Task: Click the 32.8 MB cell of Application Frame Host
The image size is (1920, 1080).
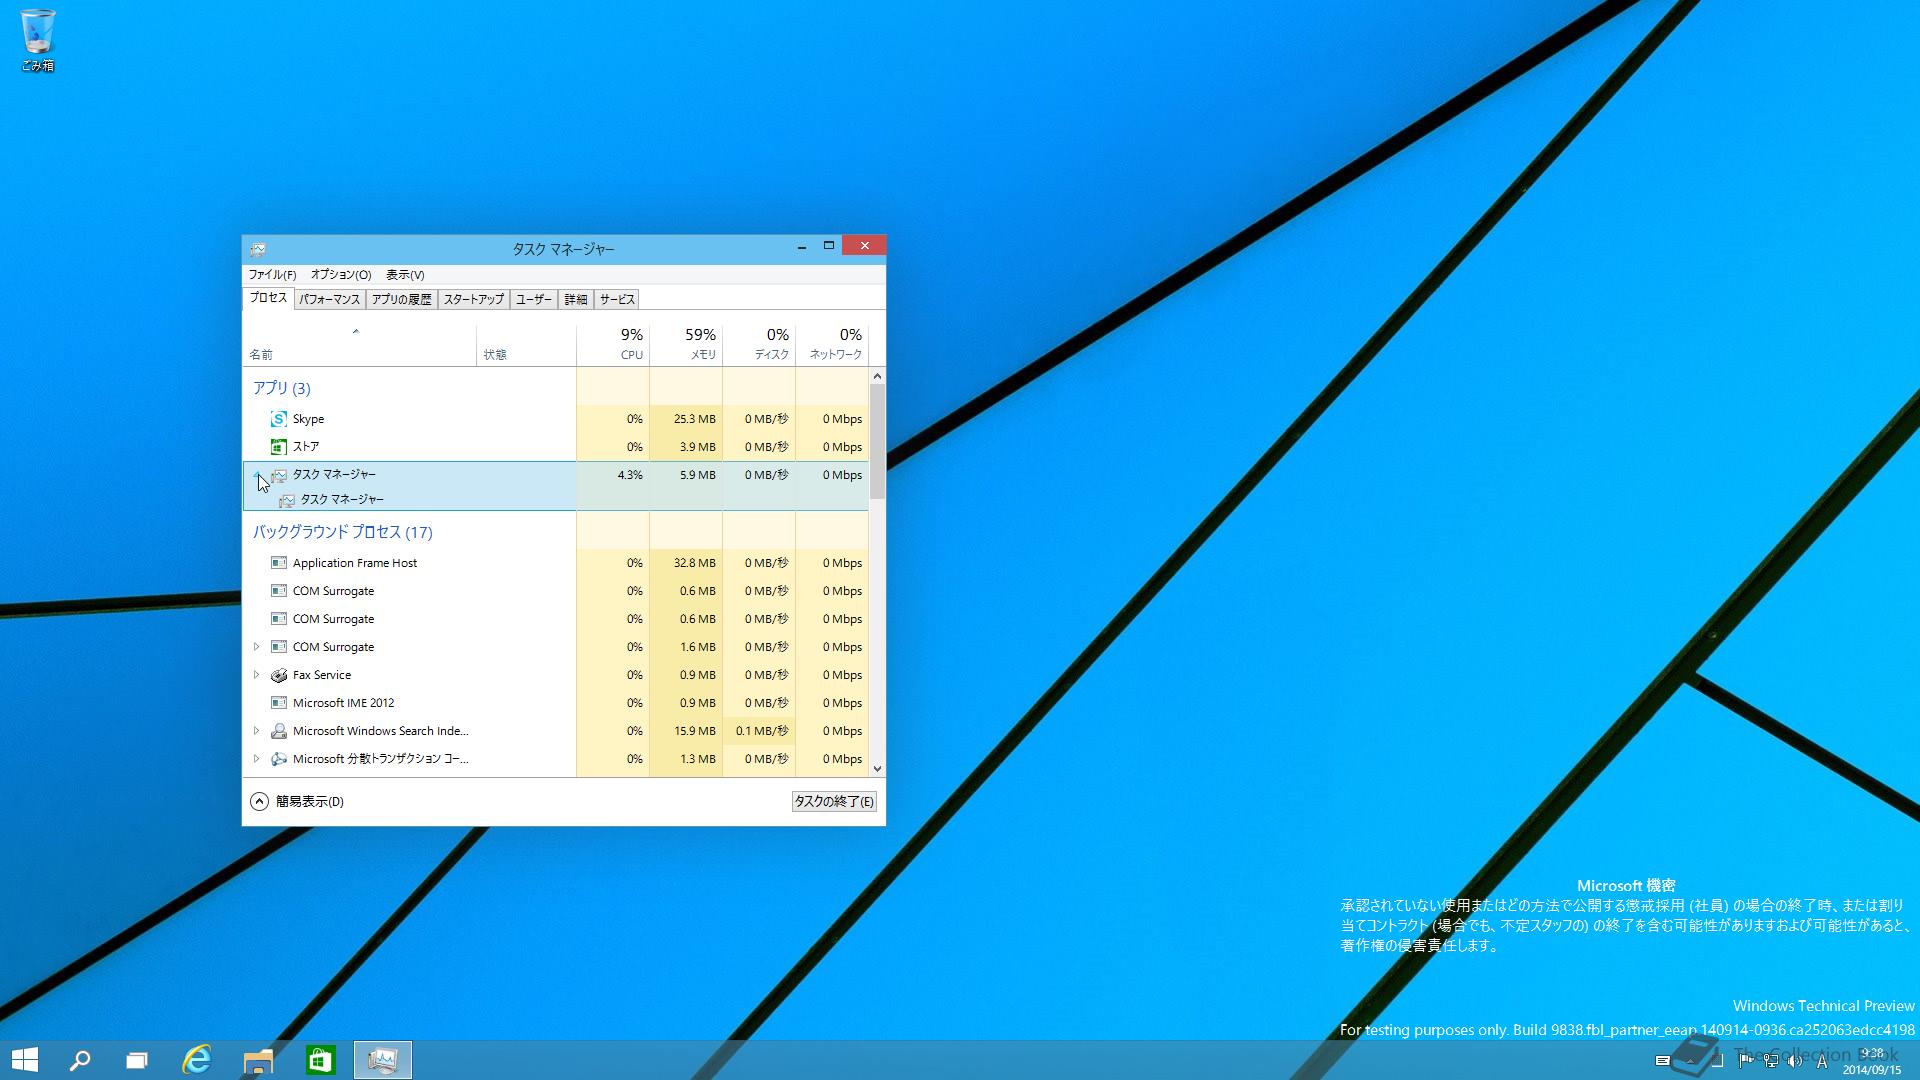Action: [x=686, y=563]
